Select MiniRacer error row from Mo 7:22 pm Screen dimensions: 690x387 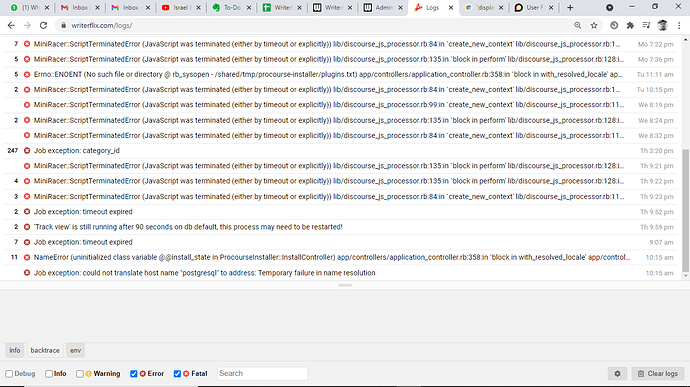point(340,44)
